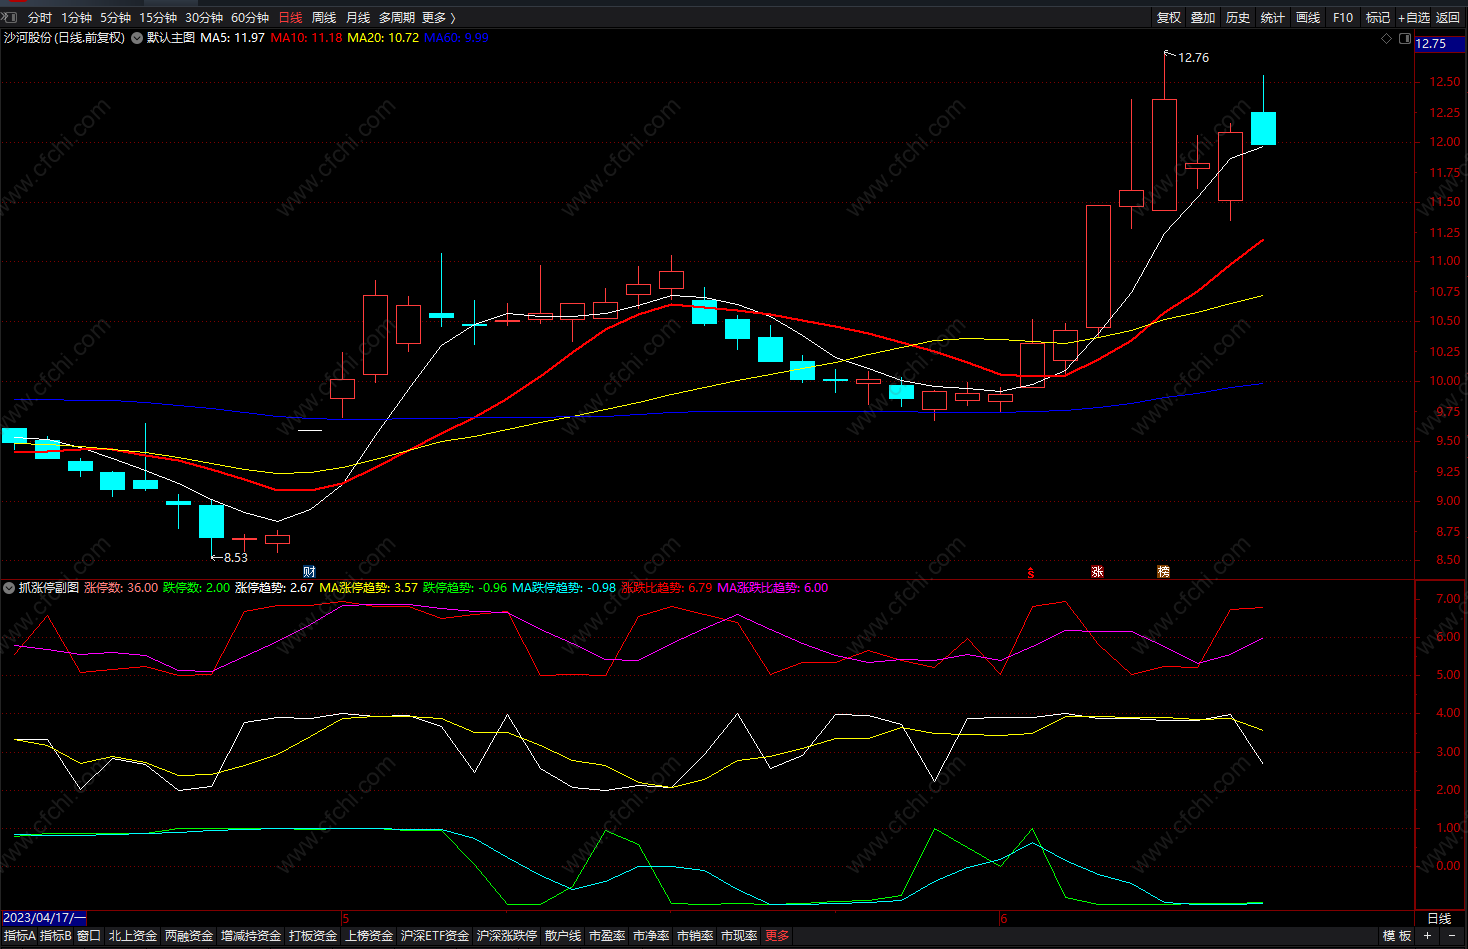The width and height of the screenshot is (1468, 949).
Task: Select the 15分钟 period
Action: pos(158,18)
